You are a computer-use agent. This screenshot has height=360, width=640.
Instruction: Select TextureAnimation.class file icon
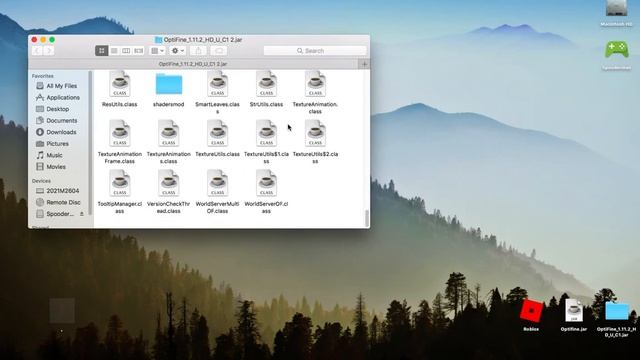pyautogui.click(x=316, y=84)
